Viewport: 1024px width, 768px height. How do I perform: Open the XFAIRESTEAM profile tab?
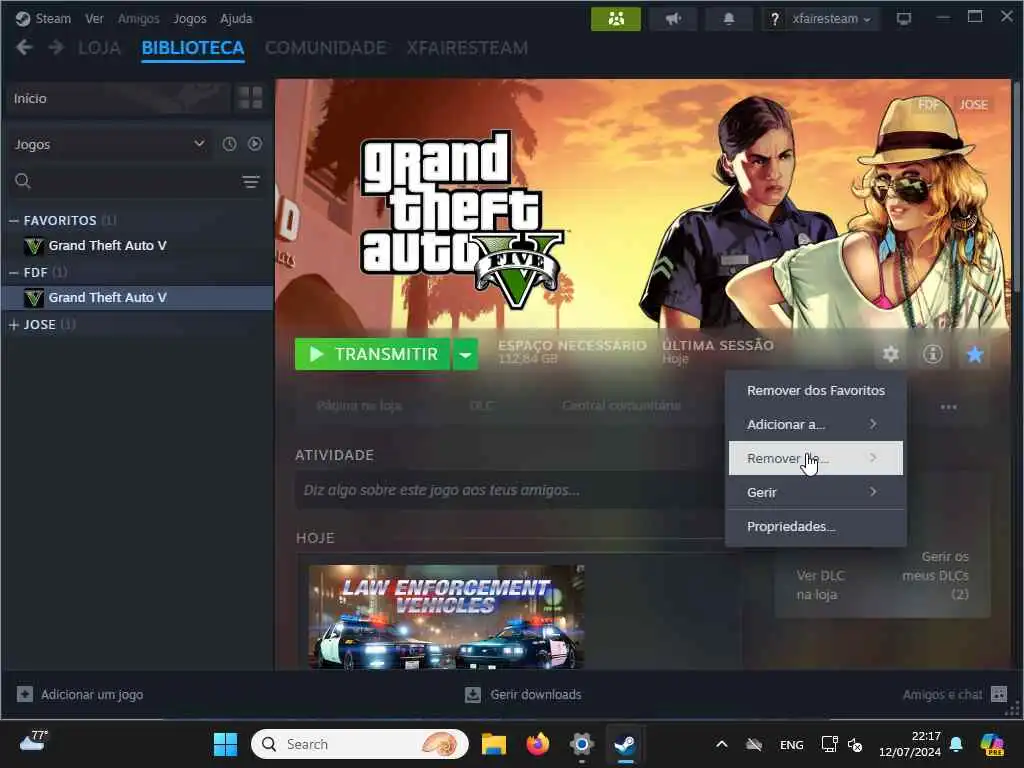467,48
